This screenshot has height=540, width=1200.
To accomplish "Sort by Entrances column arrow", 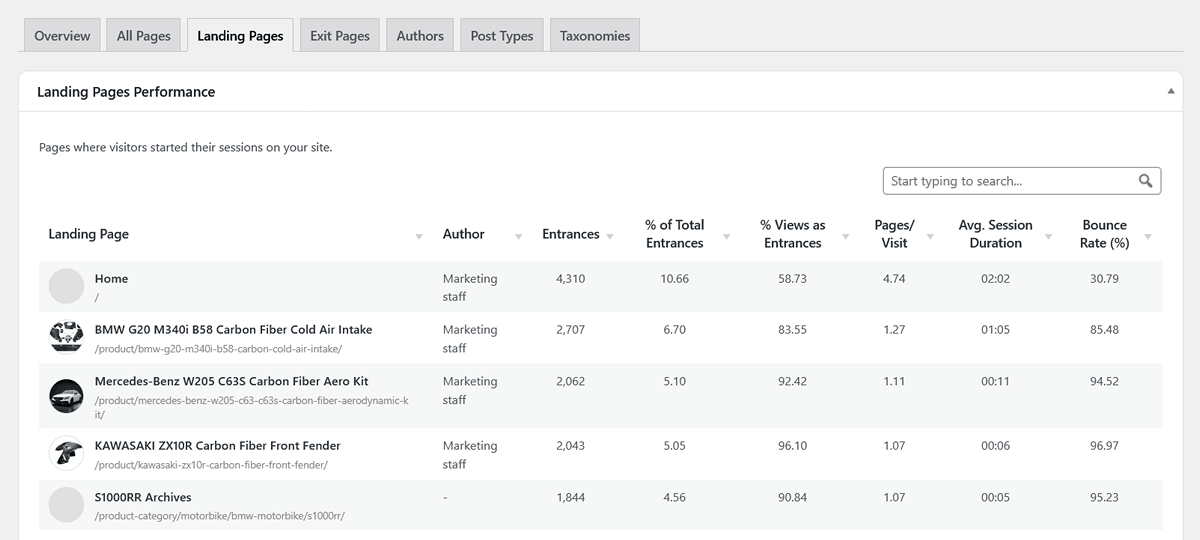I will pyautogui.click(x=608, y=237).
